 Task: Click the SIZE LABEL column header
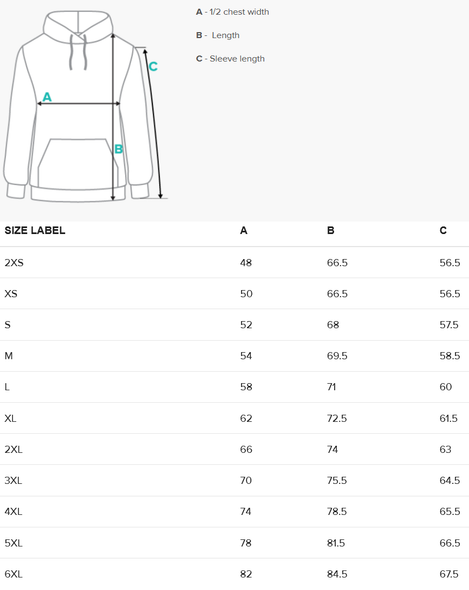pos(35,230)
